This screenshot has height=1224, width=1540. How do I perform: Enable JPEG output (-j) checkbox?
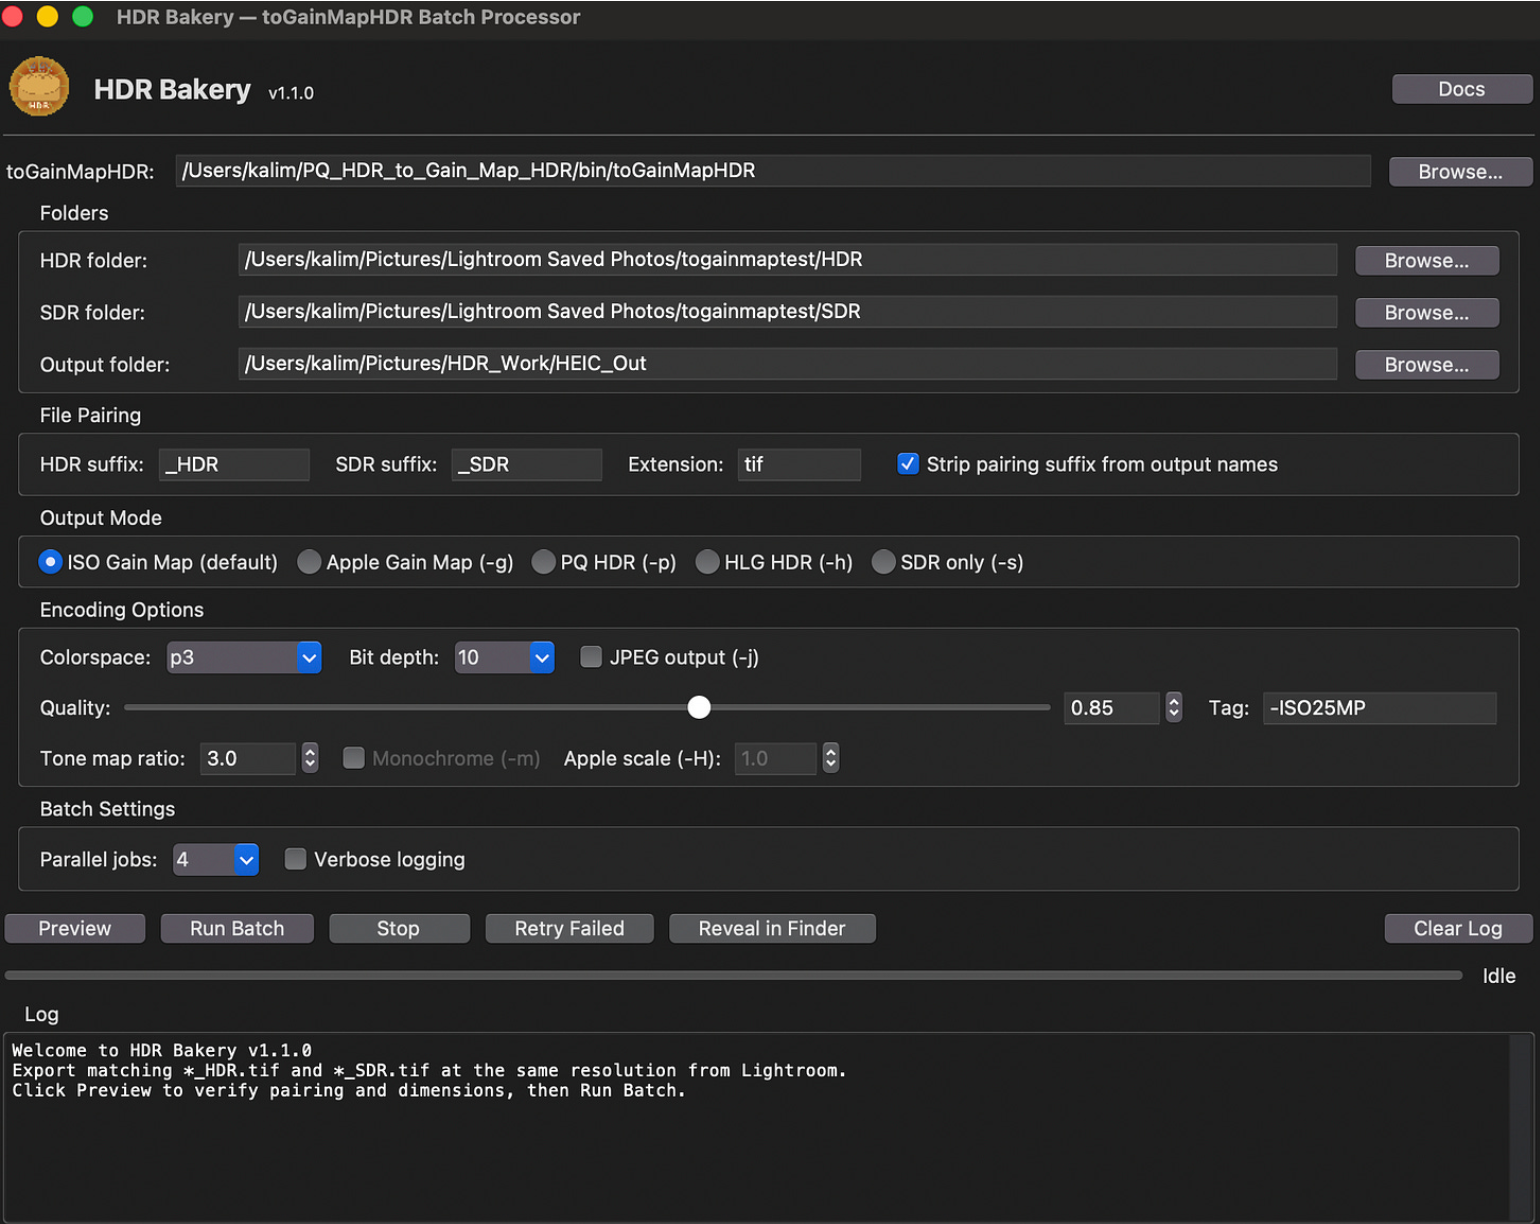pyautogui.click(x=591, y=657)
